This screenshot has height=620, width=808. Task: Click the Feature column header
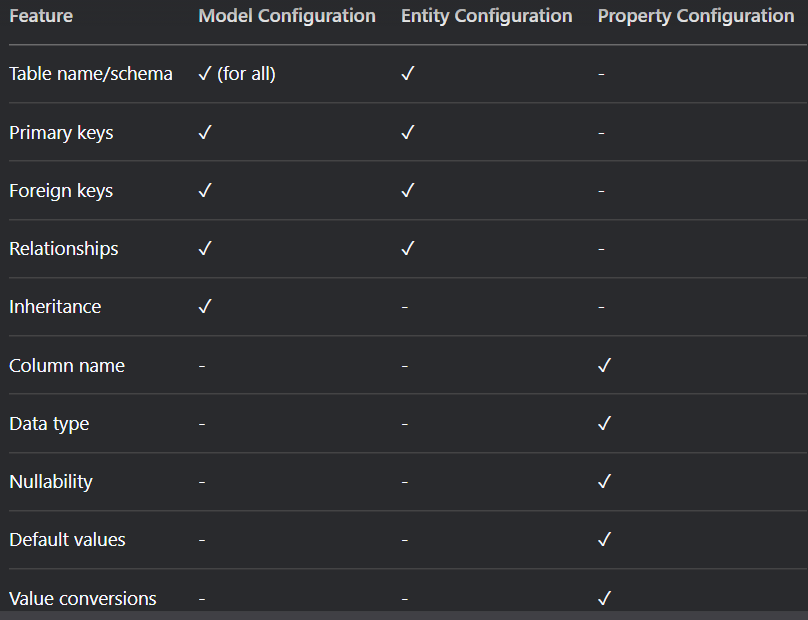click(41, 16)
